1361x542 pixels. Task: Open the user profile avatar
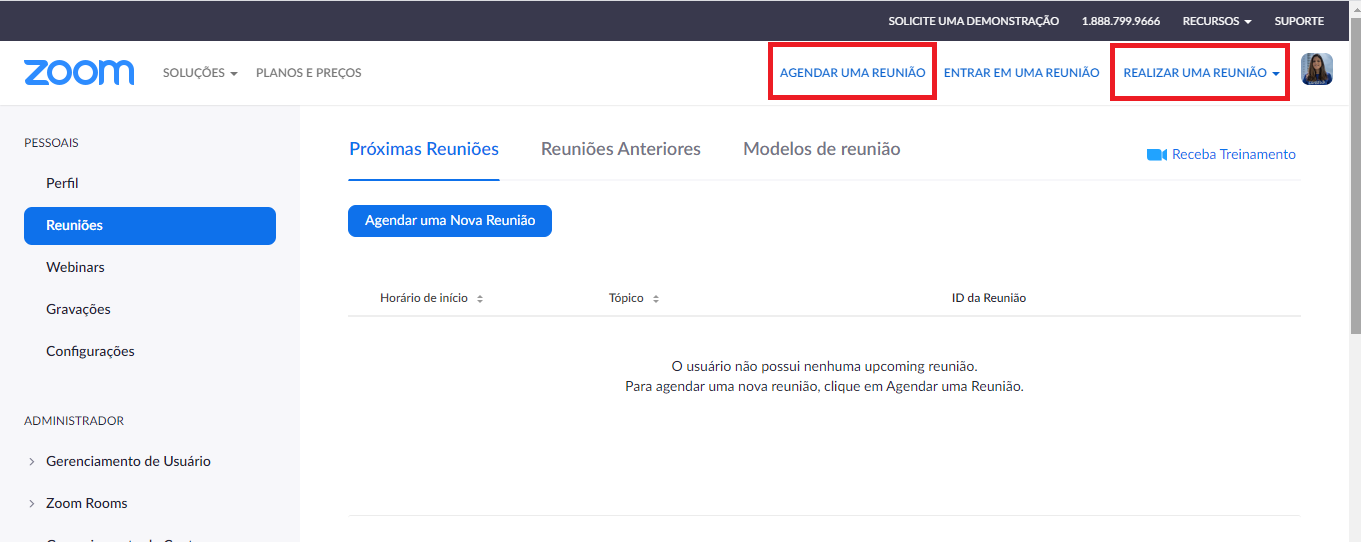[1316, 69]
